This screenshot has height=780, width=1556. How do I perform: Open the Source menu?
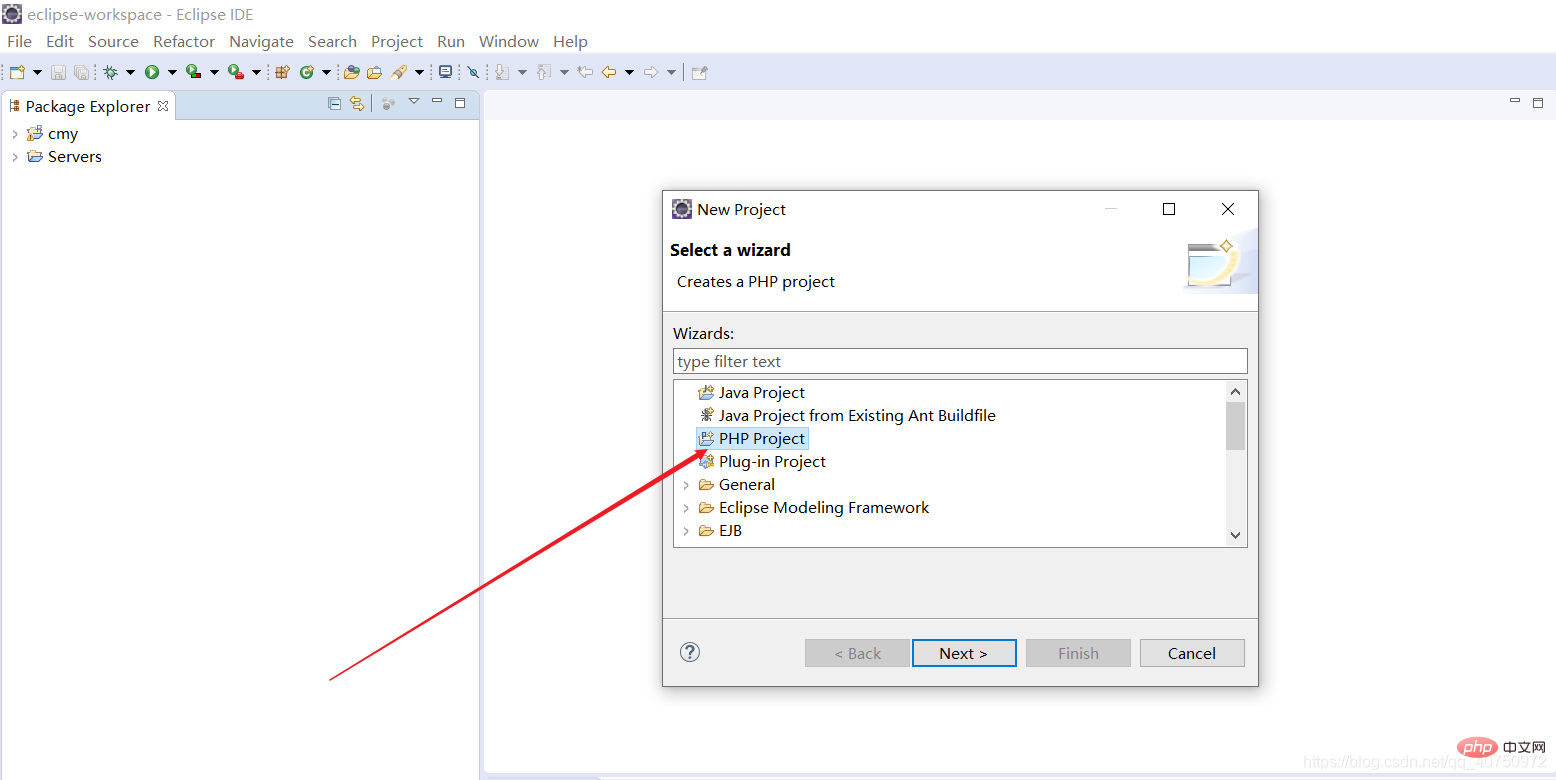(113, 41)
